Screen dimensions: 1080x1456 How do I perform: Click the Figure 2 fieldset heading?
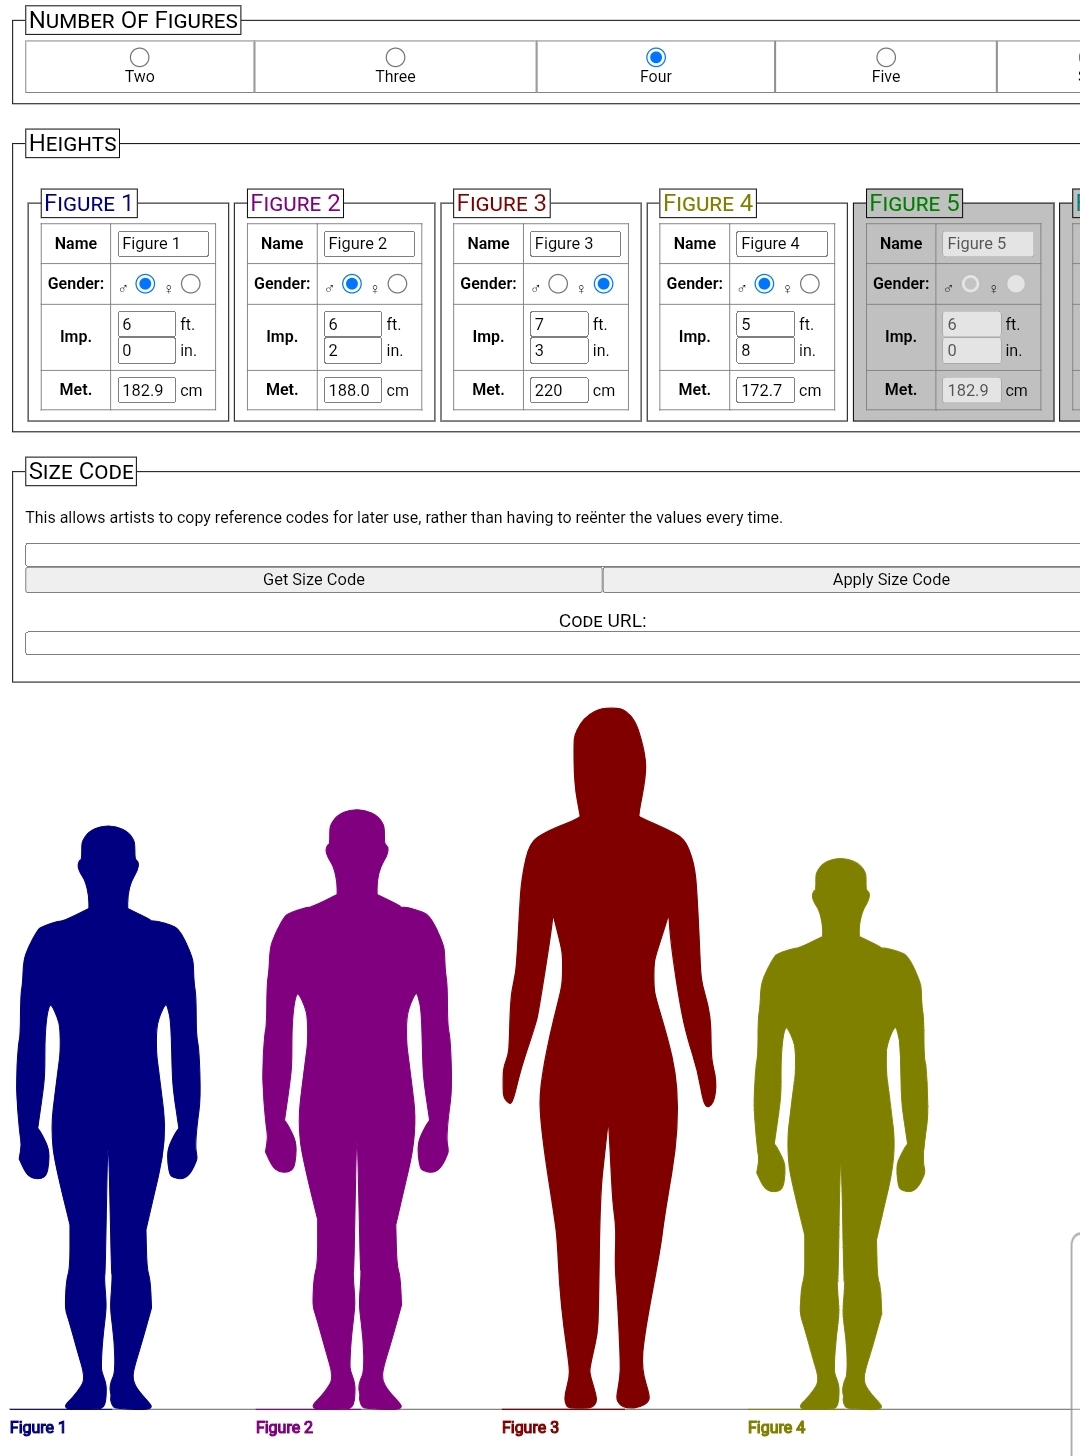point(295,203)
